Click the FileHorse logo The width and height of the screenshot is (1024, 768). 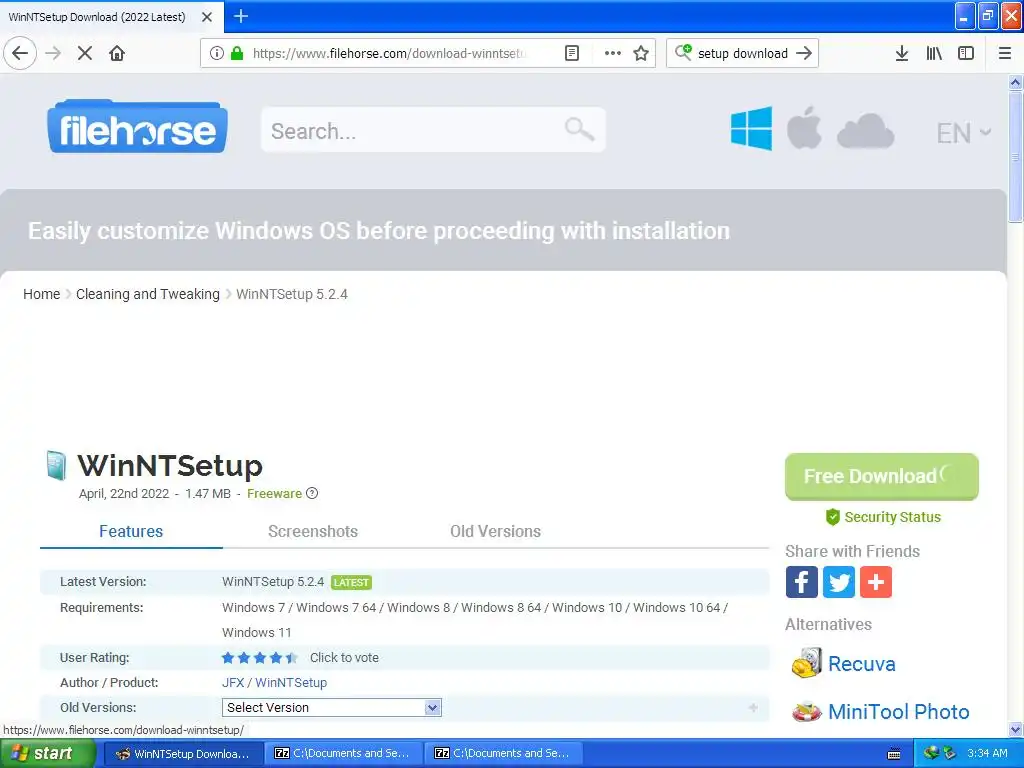pos(137,127)
